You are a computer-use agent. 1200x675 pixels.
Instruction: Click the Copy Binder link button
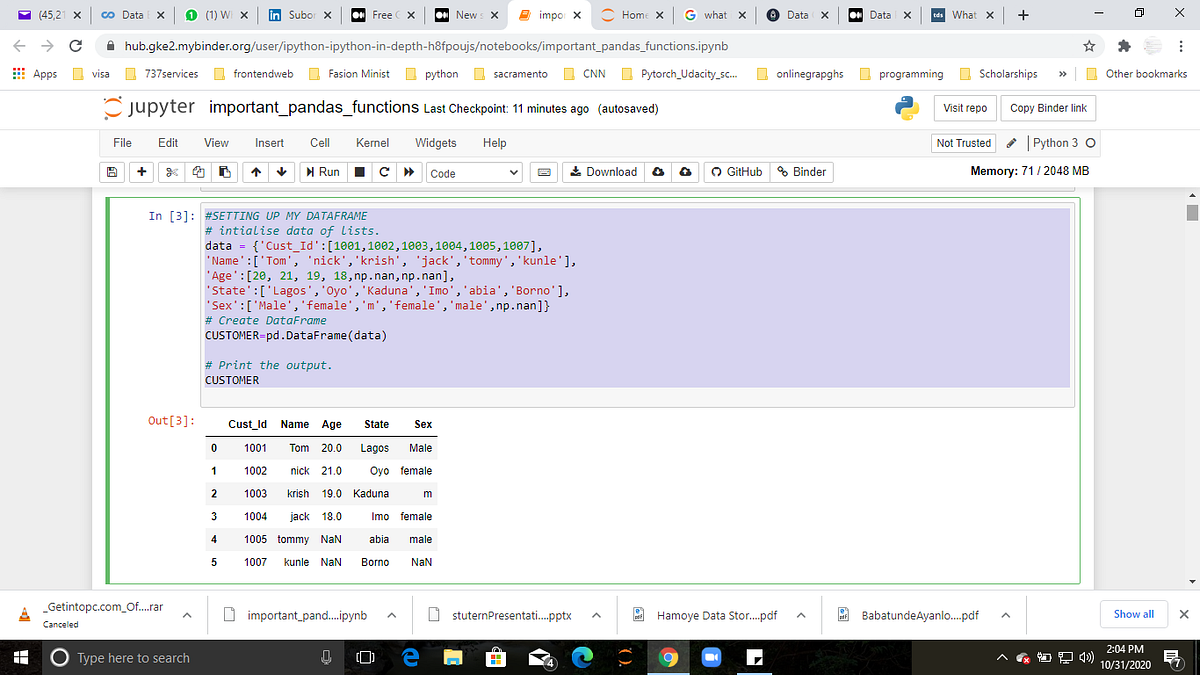point(1048,107)
